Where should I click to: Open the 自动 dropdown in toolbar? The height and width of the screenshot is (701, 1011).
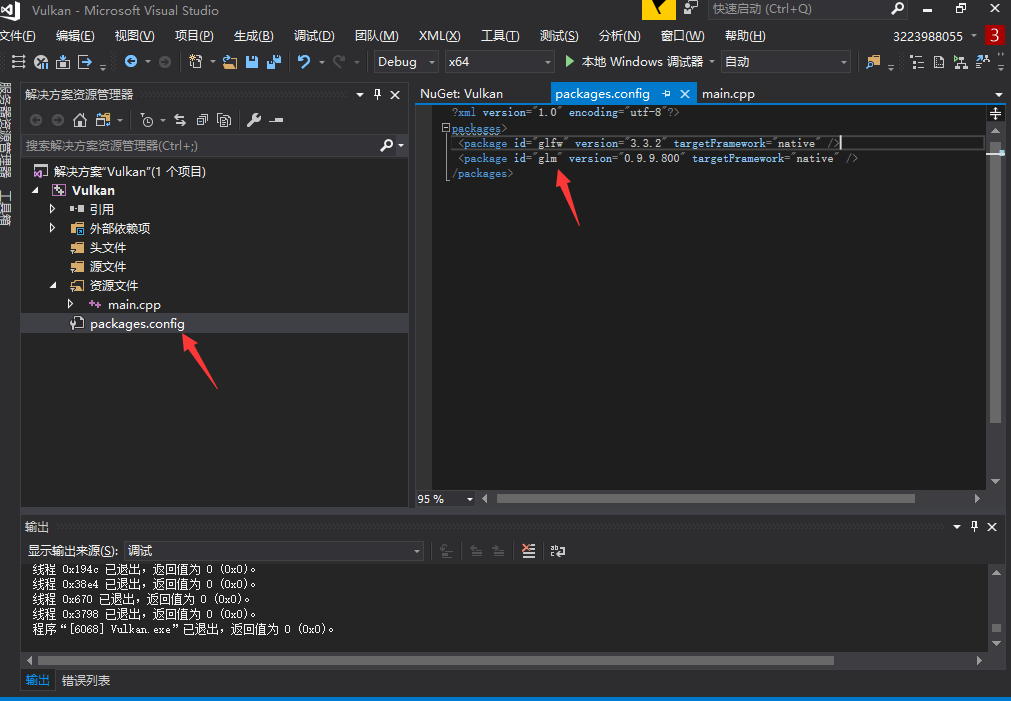(785, 61)
